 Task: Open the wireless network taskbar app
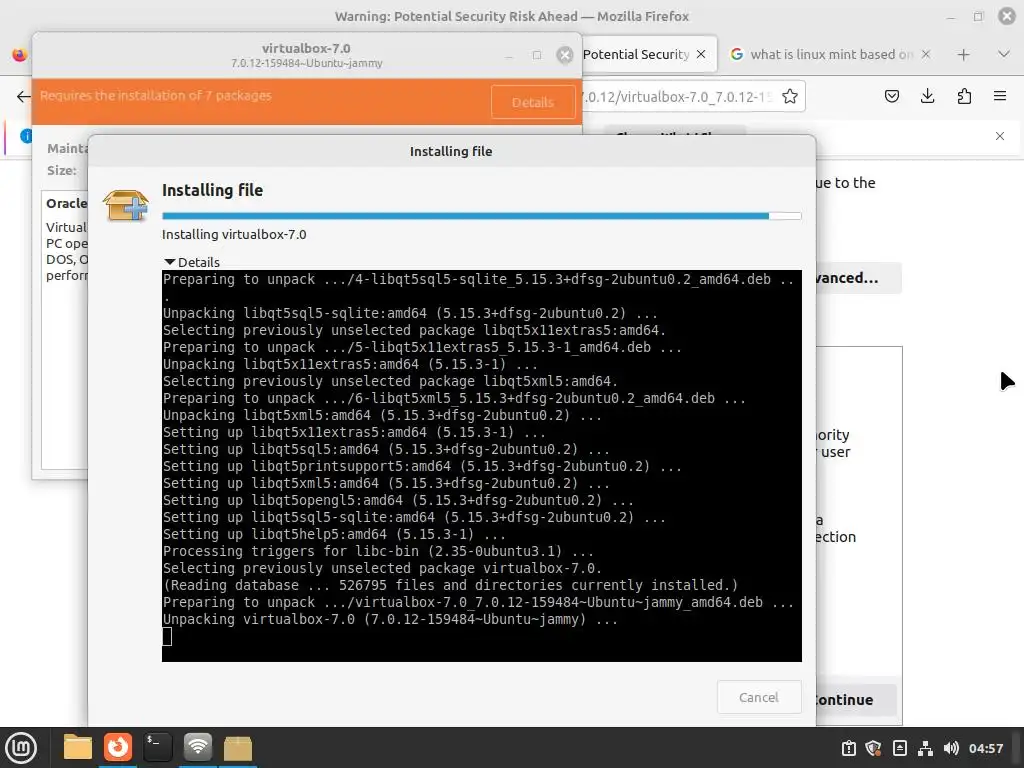click(x=197, y=747)
